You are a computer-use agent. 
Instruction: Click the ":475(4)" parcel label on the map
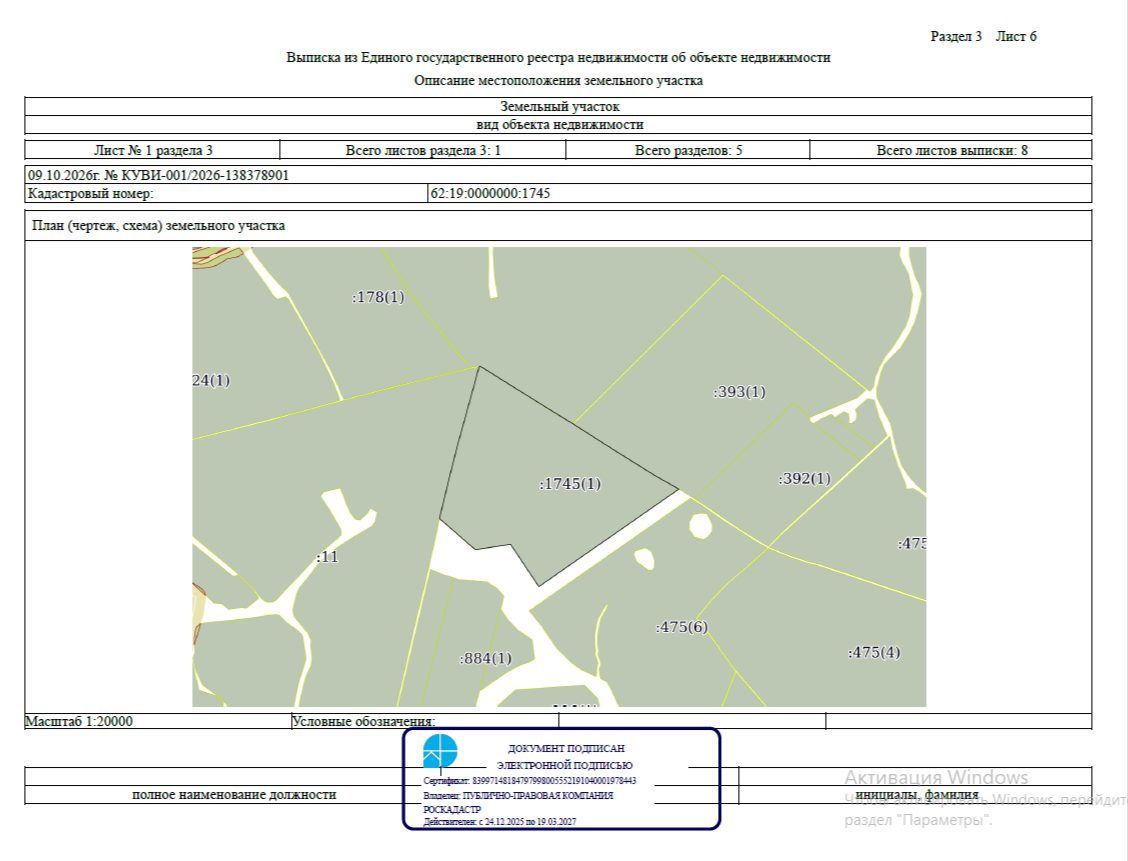point(874,652)
